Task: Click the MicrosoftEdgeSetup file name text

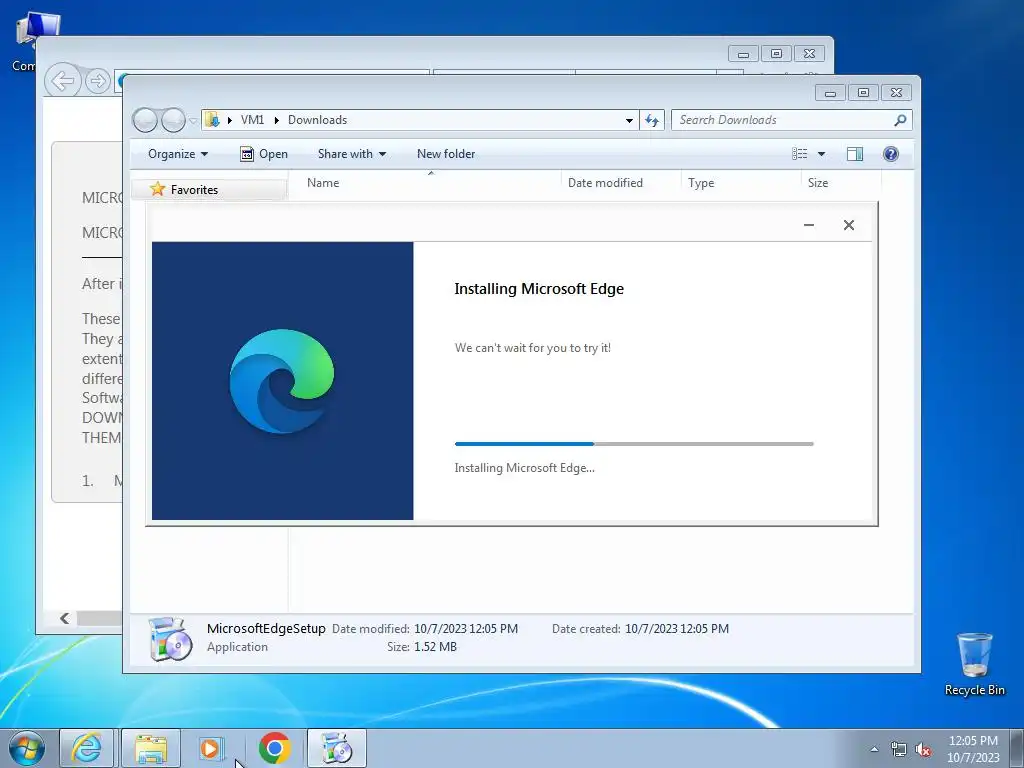Action: click(x=266, y=628)
